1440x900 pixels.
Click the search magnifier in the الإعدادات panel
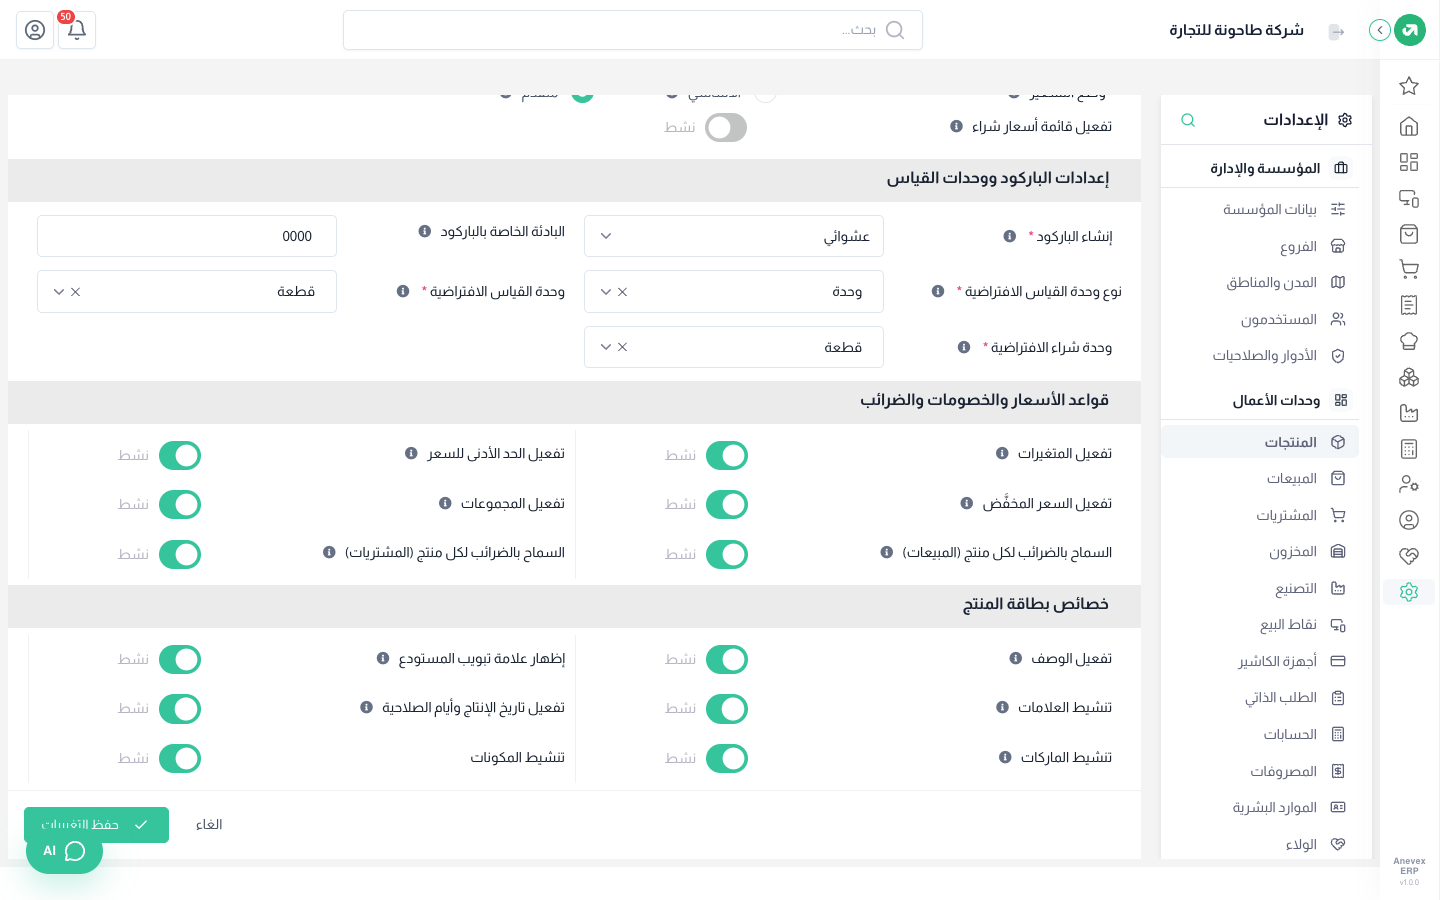pyautogui.click(x=1188, y=120)
